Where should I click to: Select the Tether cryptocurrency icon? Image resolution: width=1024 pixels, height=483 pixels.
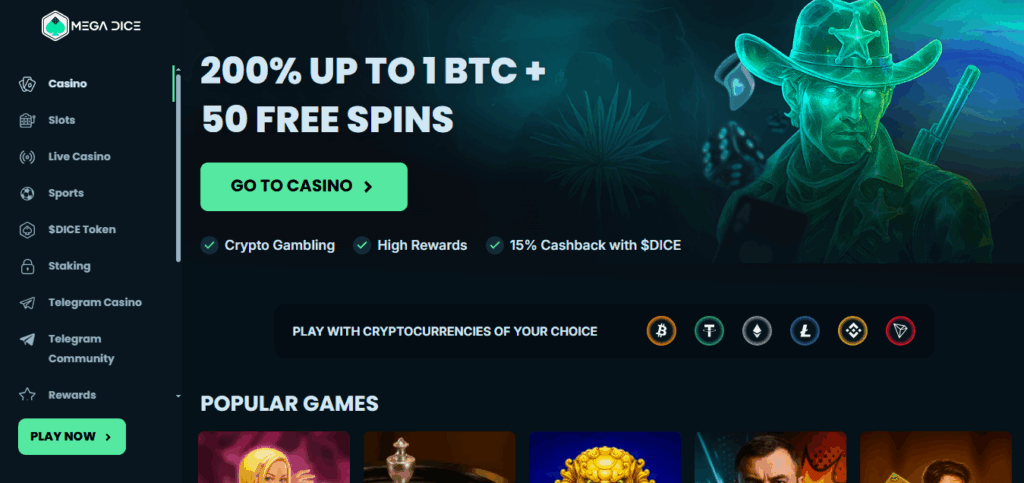click(x=709, y=331)
